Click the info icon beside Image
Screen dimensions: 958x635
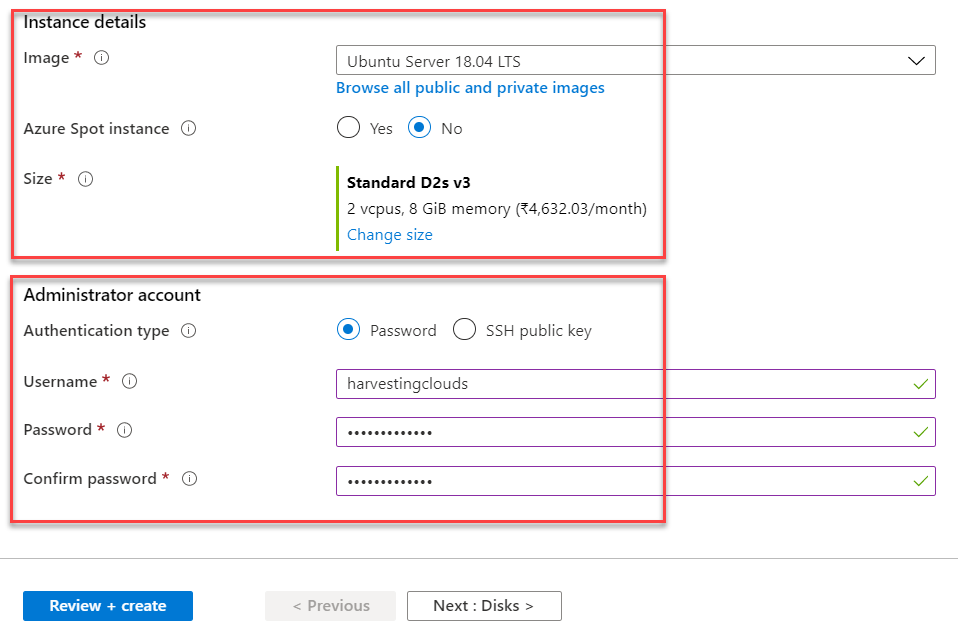coord(101,57)
